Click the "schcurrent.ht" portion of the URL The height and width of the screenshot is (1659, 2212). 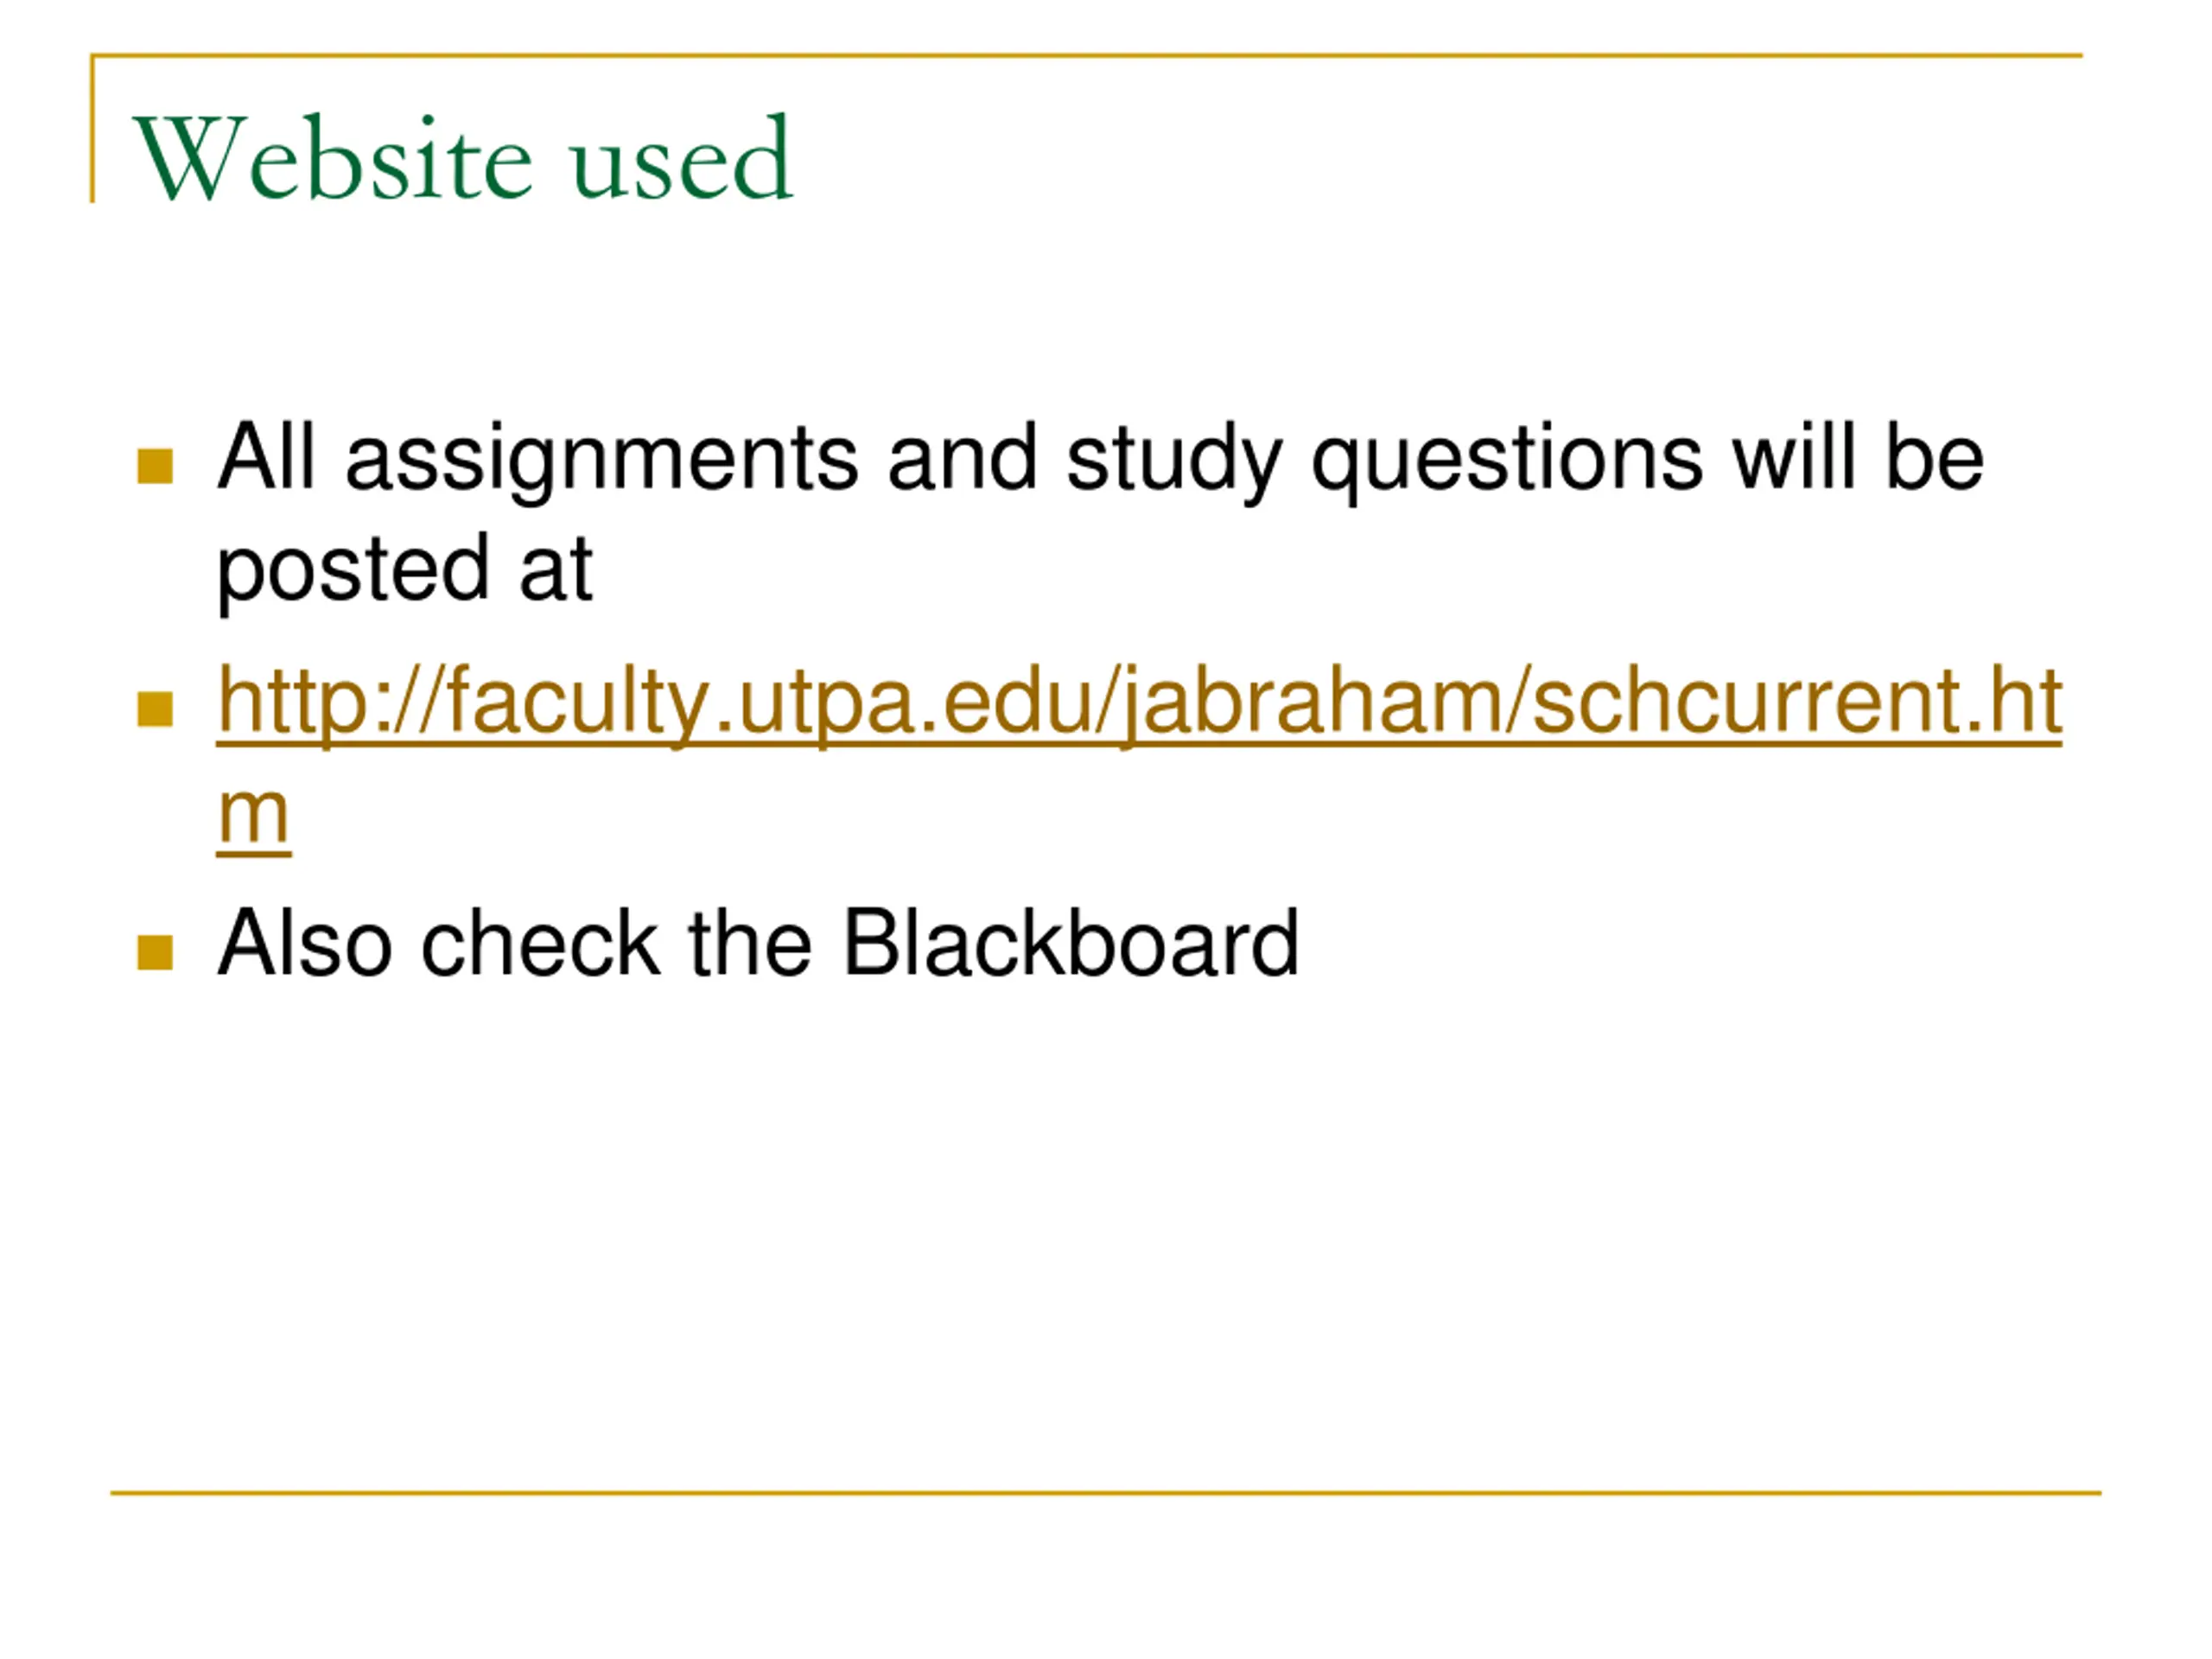[x=1797, y=702]
